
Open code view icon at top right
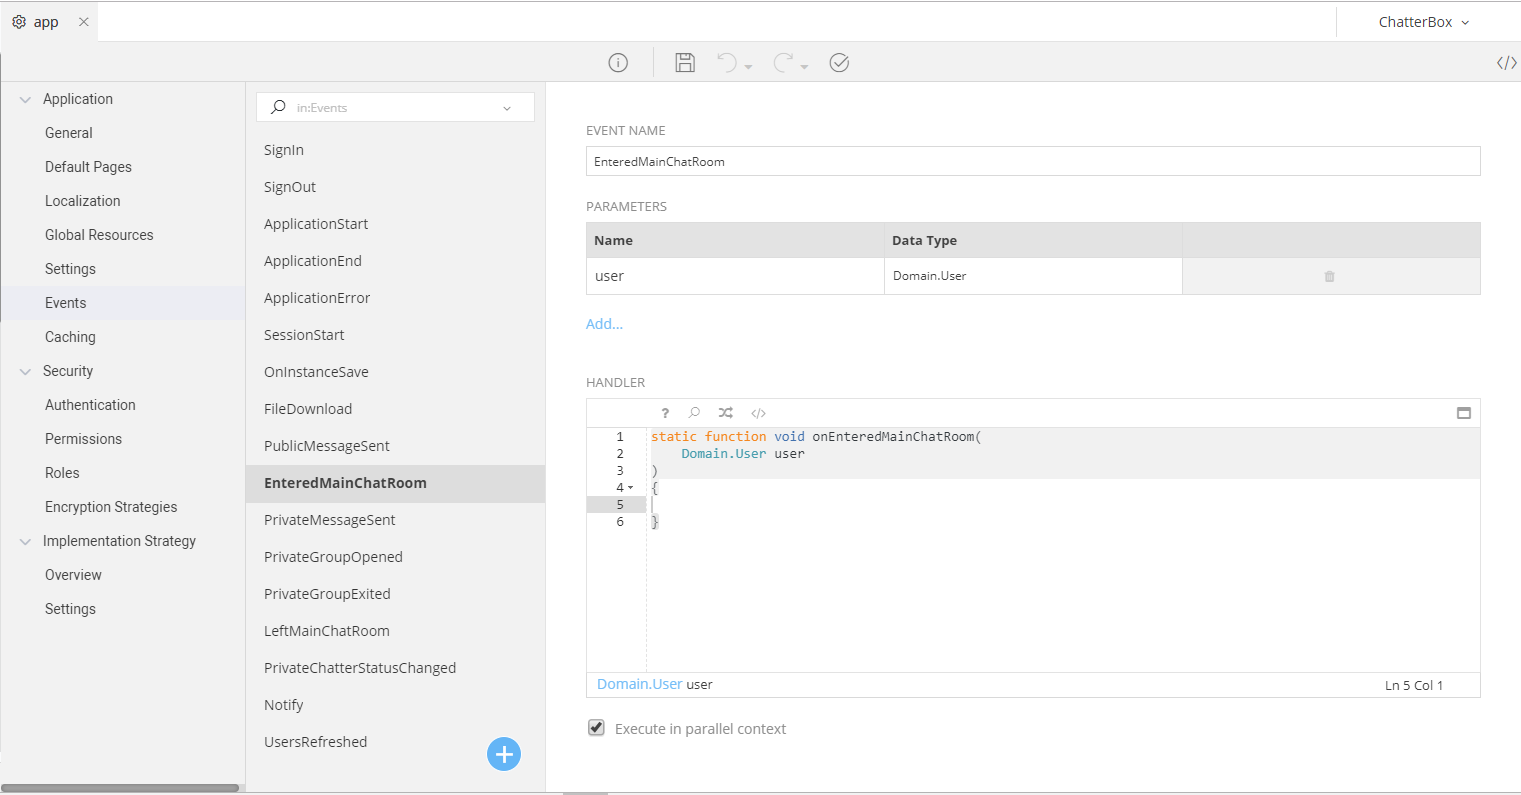(x=1506, y=63)
